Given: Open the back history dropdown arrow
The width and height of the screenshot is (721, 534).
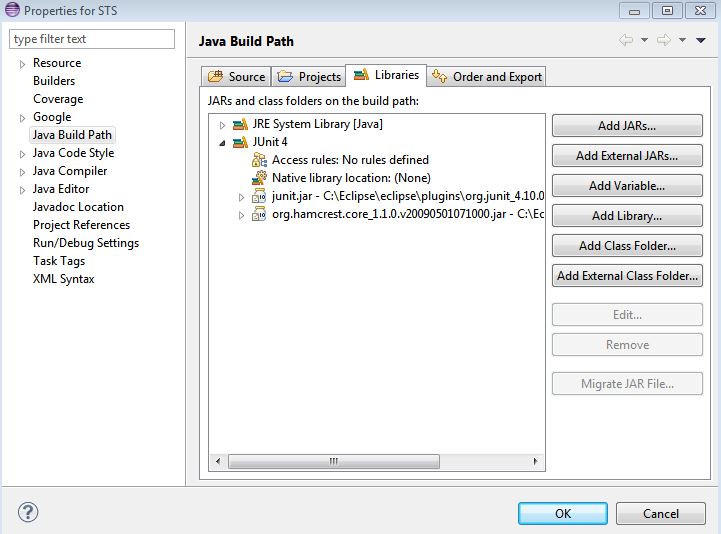Looking at the screenshot, I should pos(645,40).
